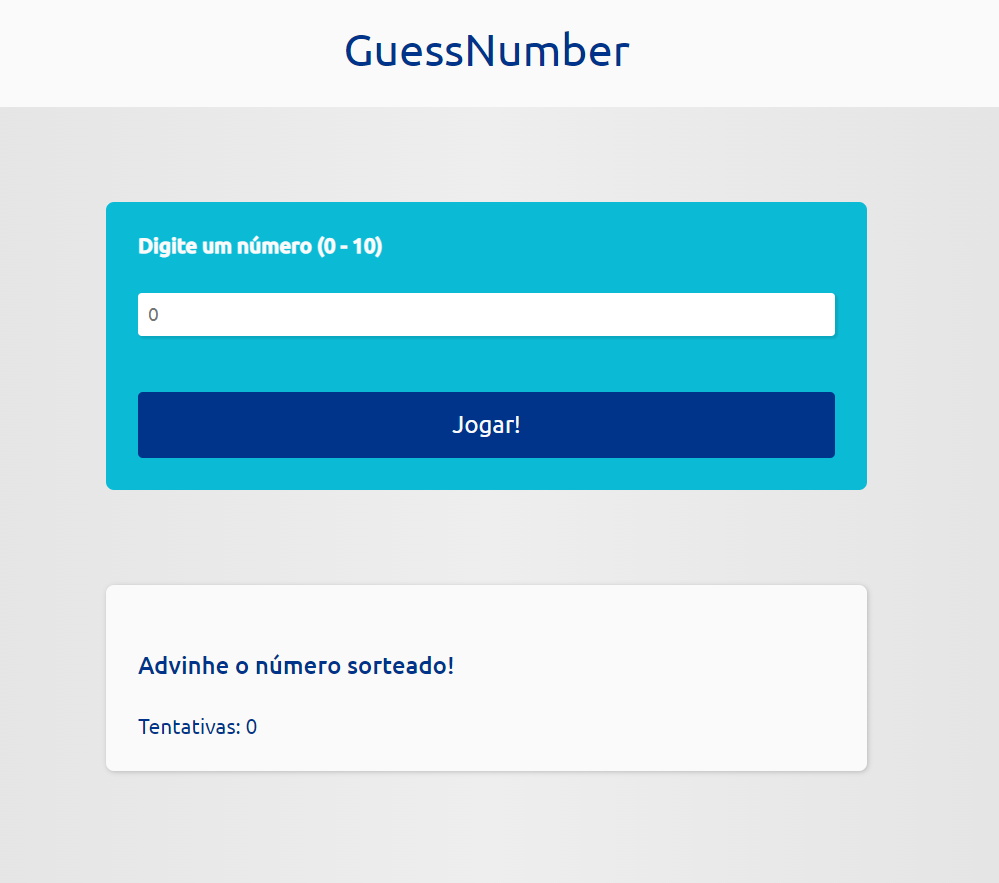Click the right edge of the Jogar! button
999x883 pixels.
820,424
